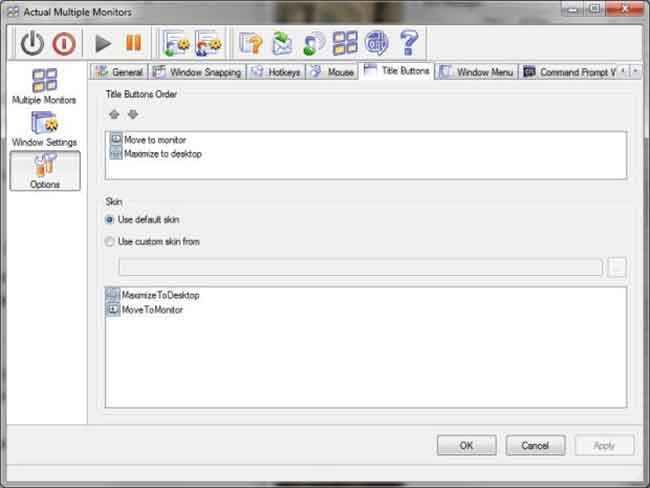Click the gray play arrow icon
The image size is (650, 488).
click(x=103, y=43)
